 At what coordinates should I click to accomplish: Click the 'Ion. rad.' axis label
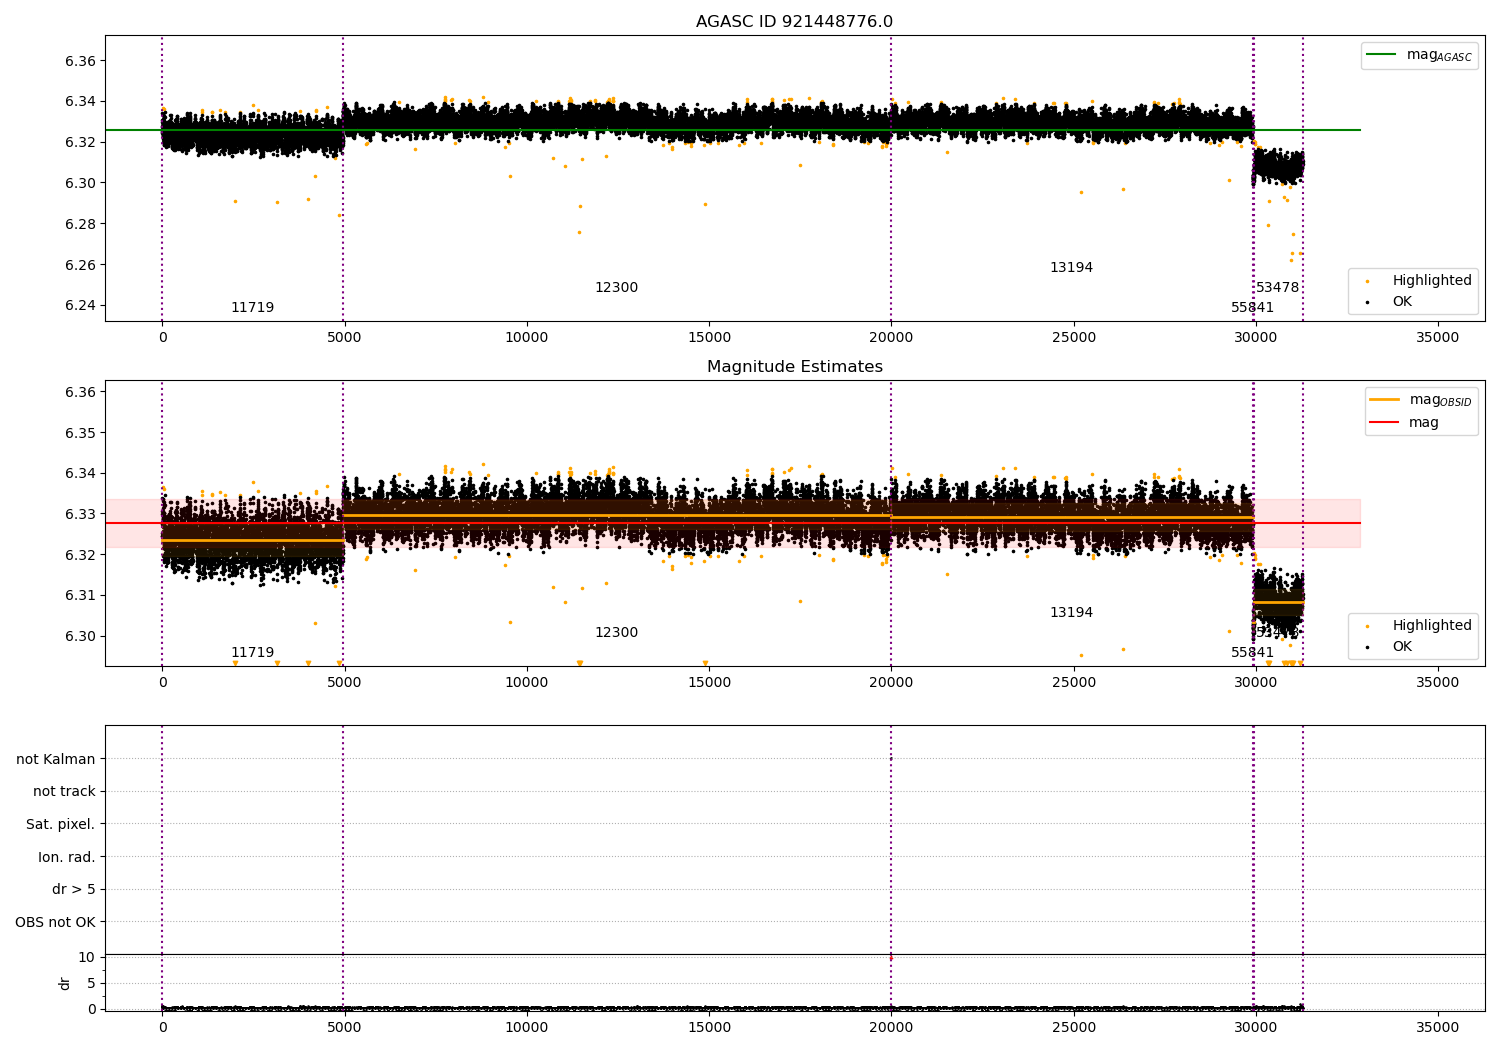pyautogui.click(x=67, y=857)
